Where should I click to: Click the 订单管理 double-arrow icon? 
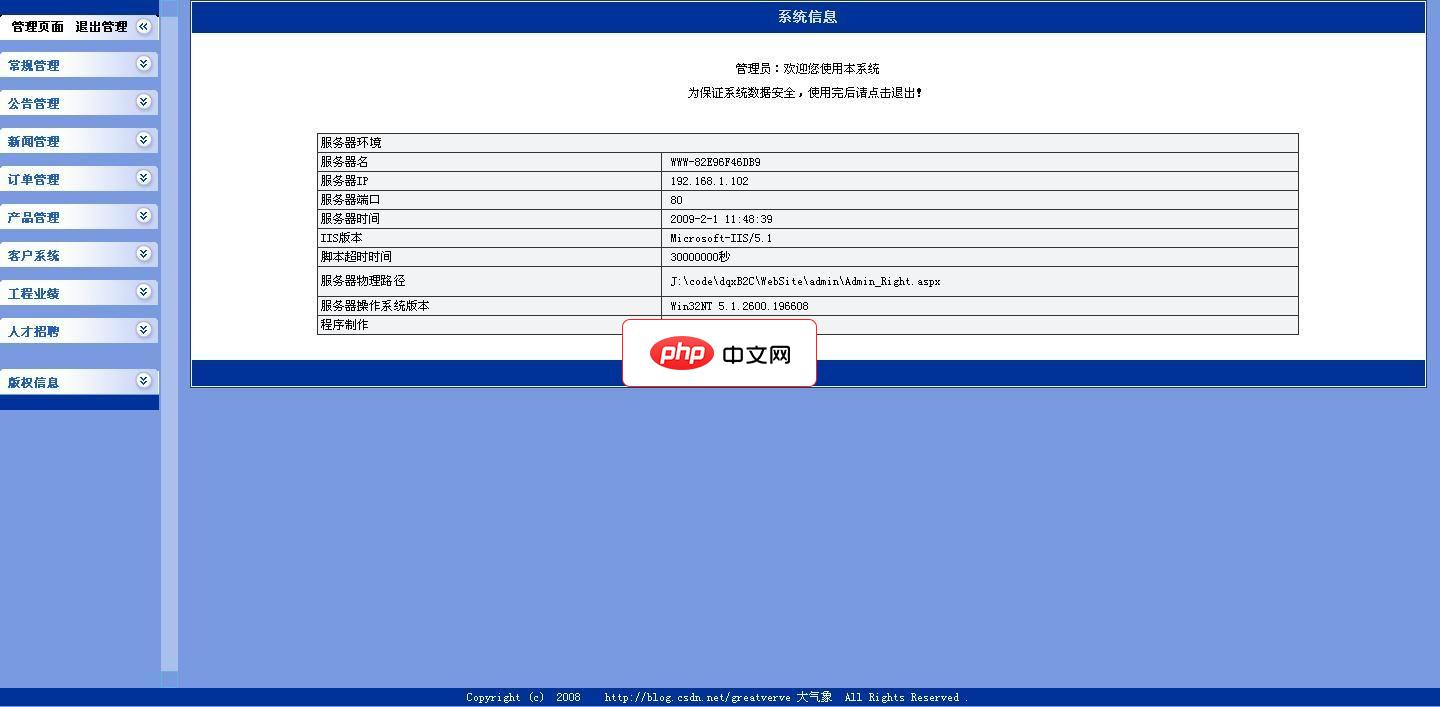point(146,178)
